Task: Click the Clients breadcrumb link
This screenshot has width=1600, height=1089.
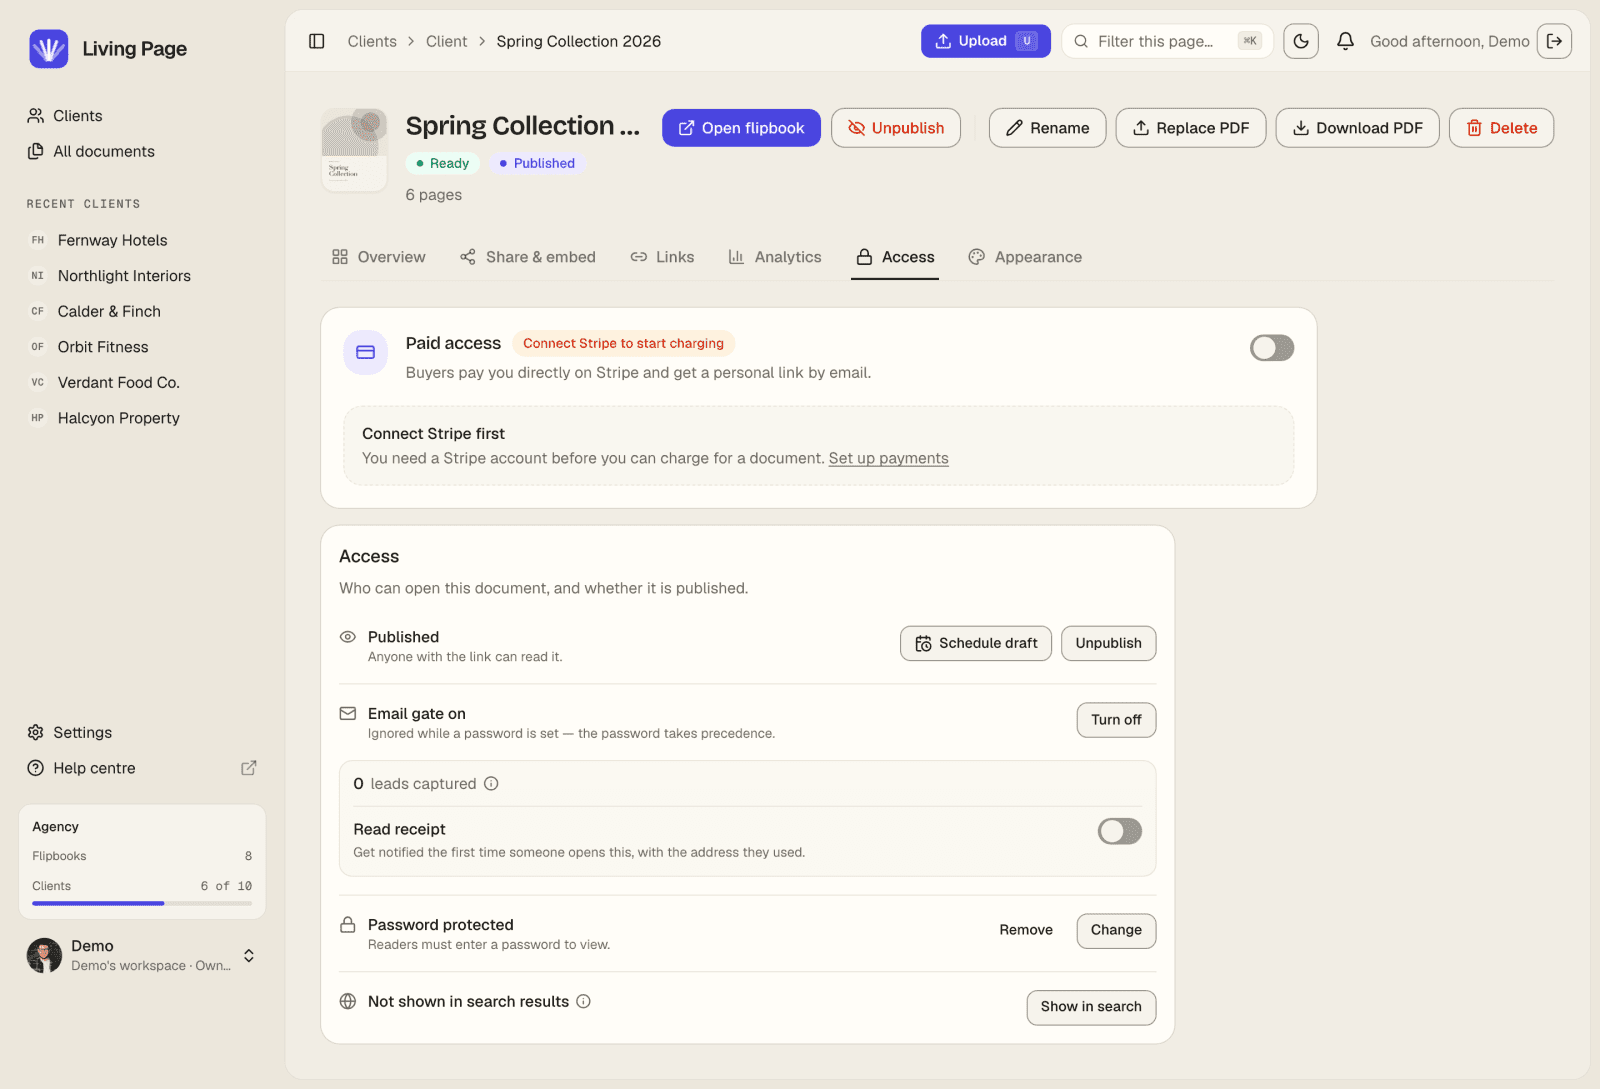Action: click(x=372, y=41)
